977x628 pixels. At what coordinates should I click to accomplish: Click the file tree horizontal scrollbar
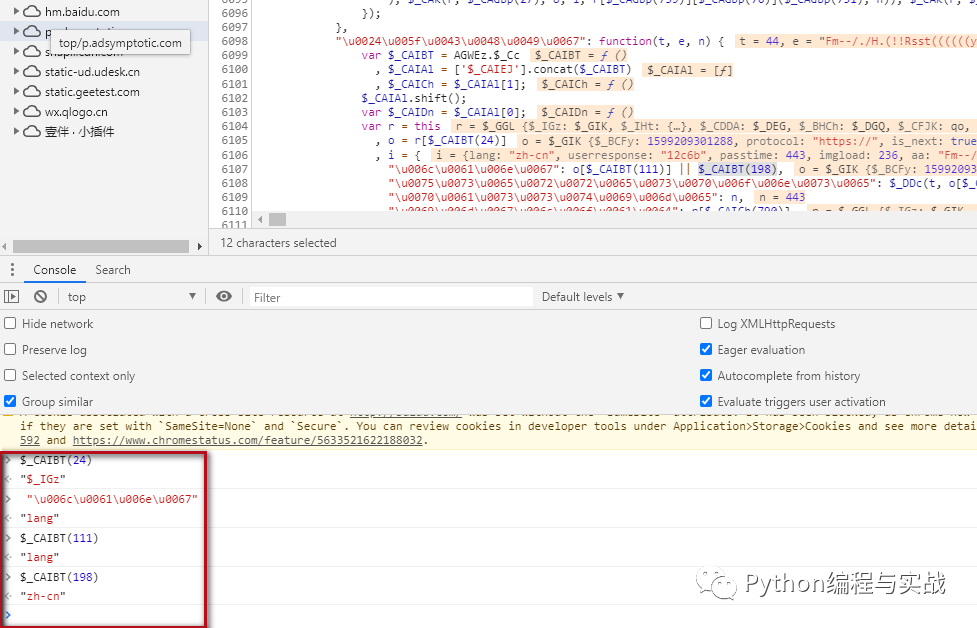click(x=101, y=246)
